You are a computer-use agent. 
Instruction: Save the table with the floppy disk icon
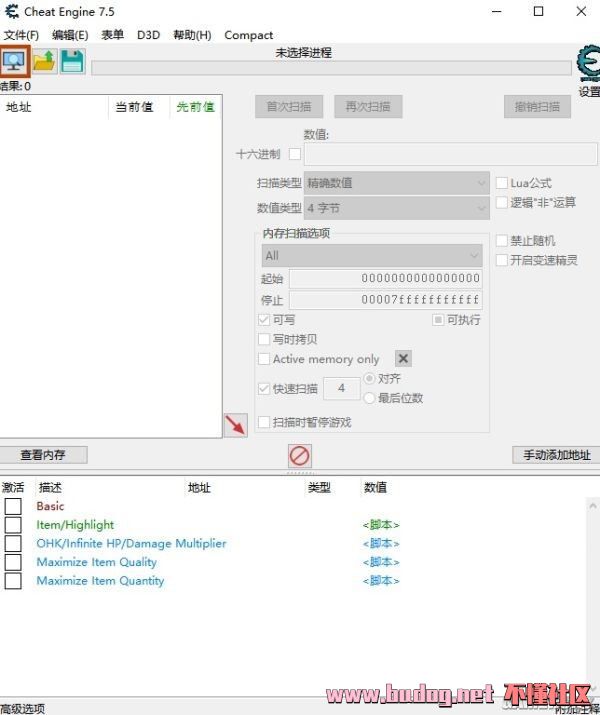tap(72, 61)
